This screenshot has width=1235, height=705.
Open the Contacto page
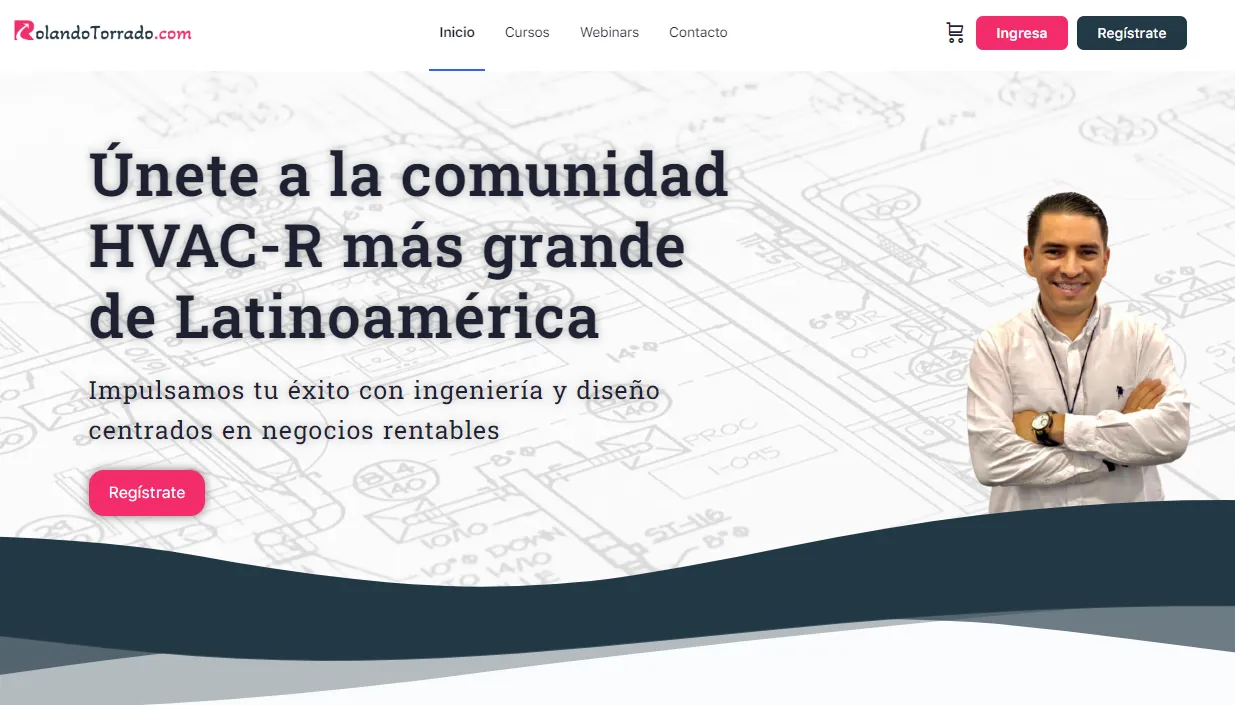pyautogui.click(x=698, y=32)
